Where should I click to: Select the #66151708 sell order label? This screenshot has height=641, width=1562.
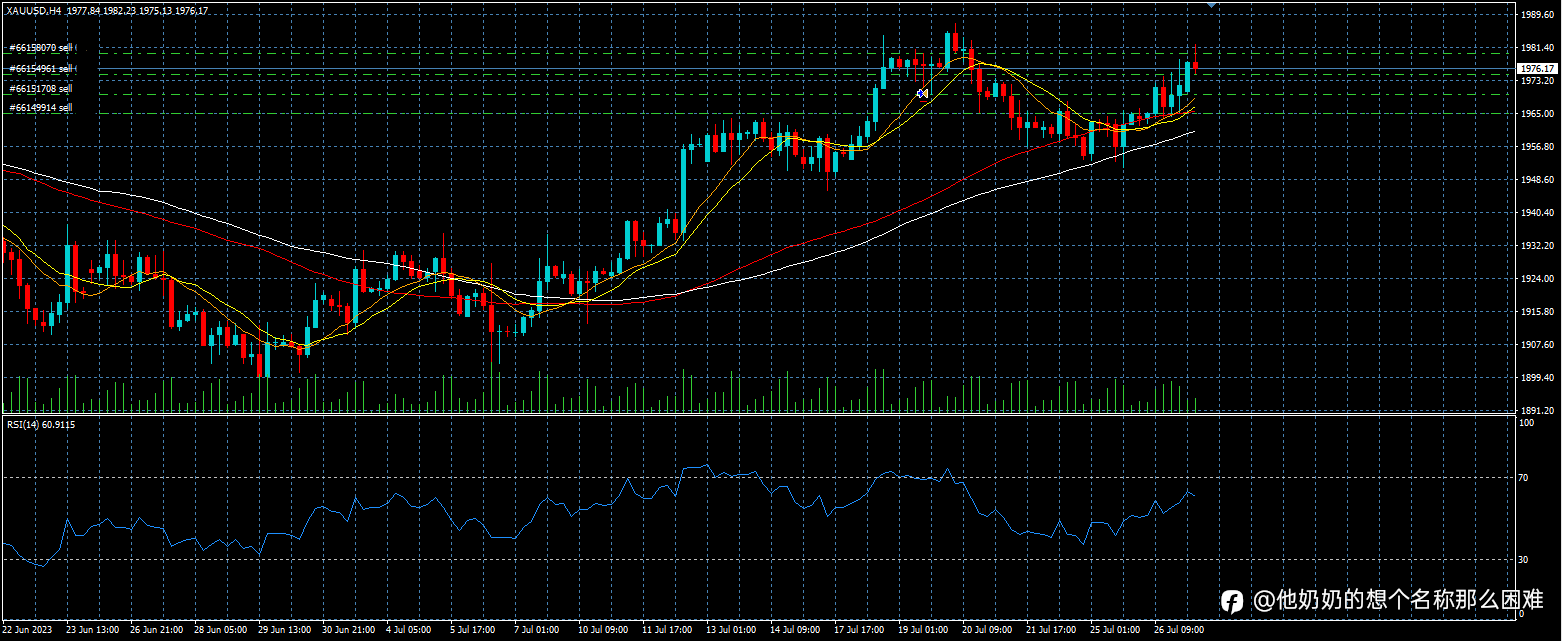pyautogui.click(x=40, y=88)
